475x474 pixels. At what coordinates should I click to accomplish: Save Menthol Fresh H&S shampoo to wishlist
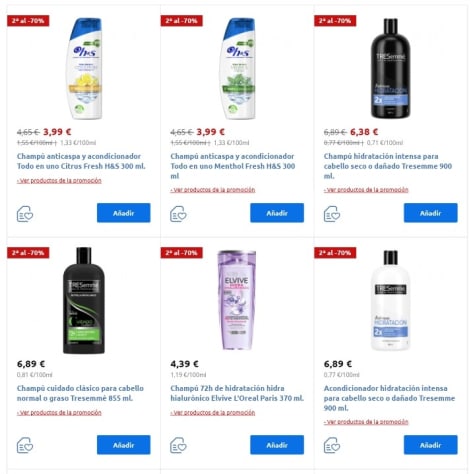tap(178, 214)
